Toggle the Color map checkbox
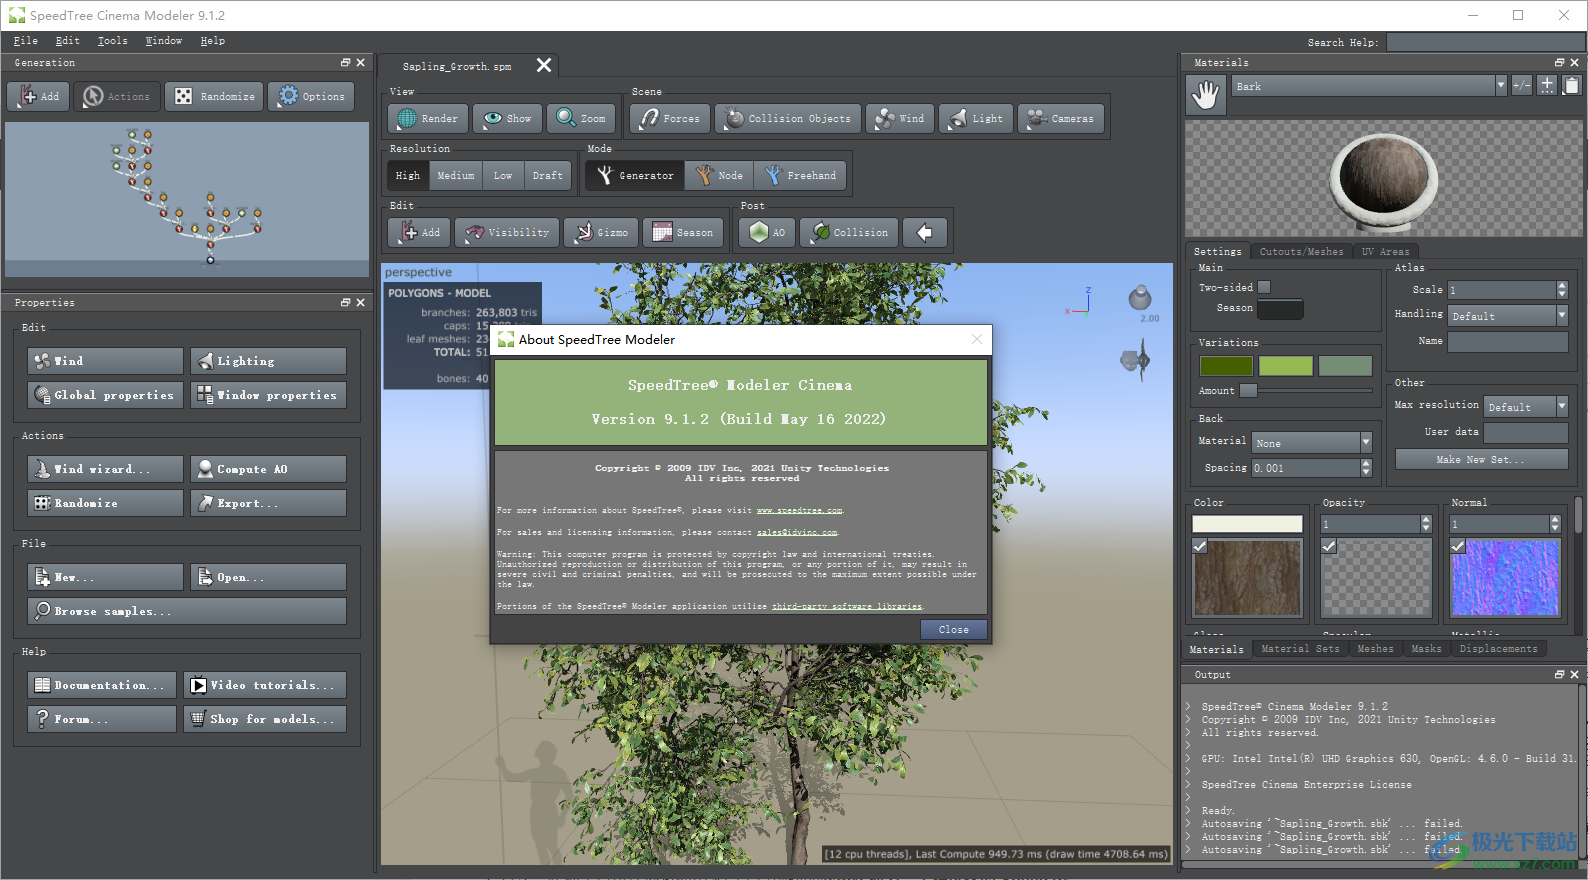This screenshot has width=1588, height=880. point(1200,546)
